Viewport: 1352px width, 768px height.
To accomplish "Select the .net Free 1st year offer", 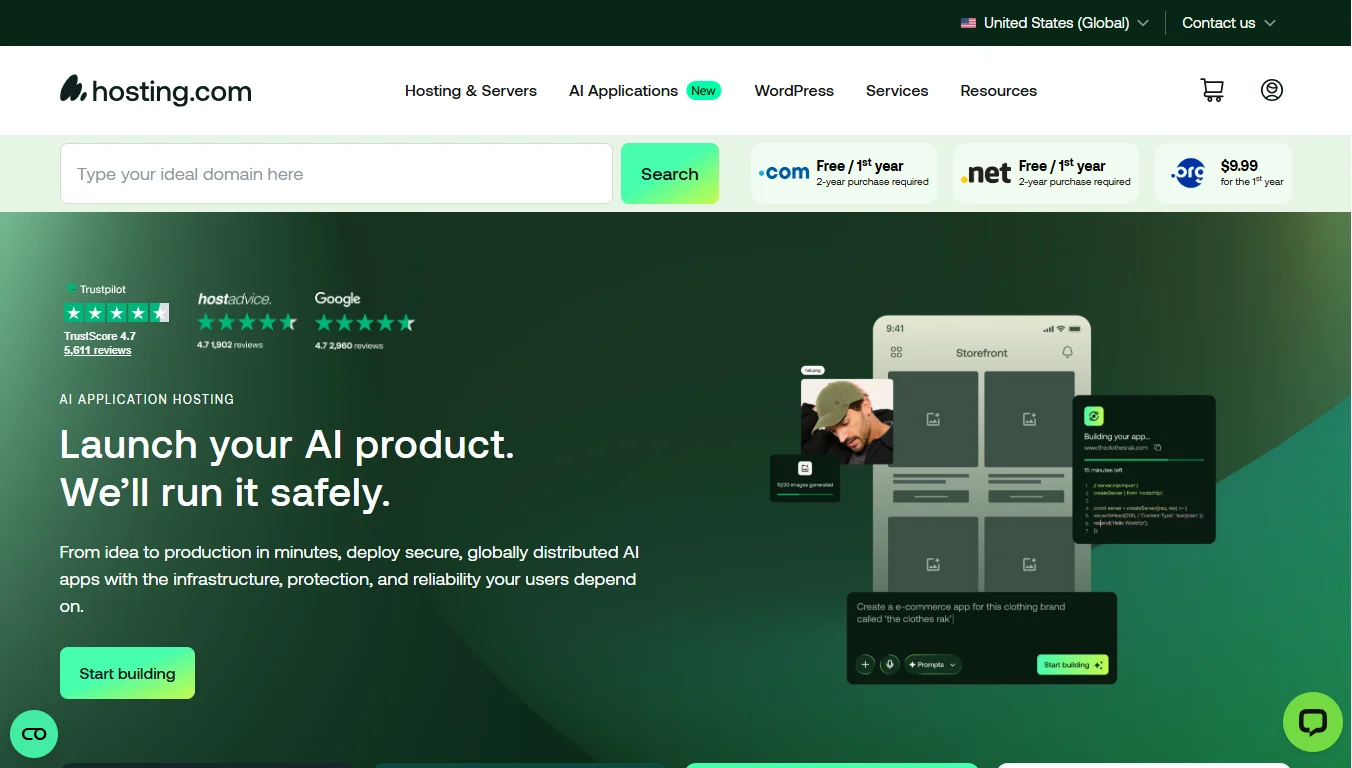I will [1046, 174].
